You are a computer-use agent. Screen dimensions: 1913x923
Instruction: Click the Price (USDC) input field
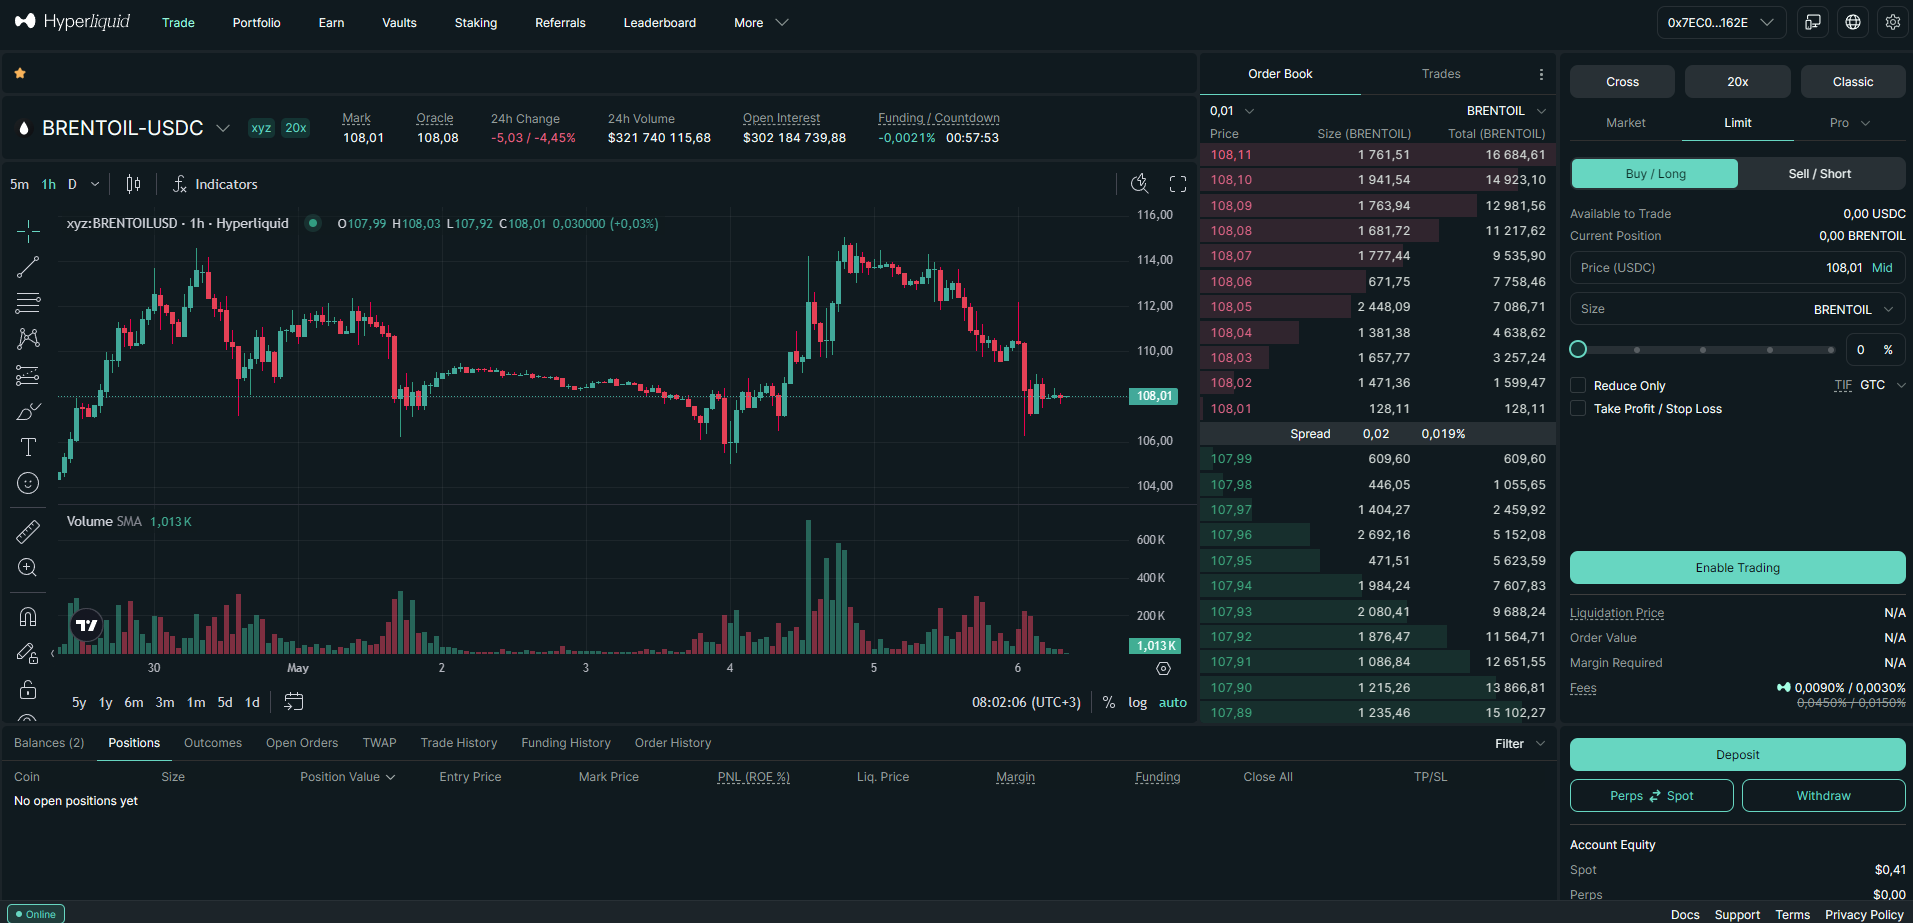(1737, 268)
